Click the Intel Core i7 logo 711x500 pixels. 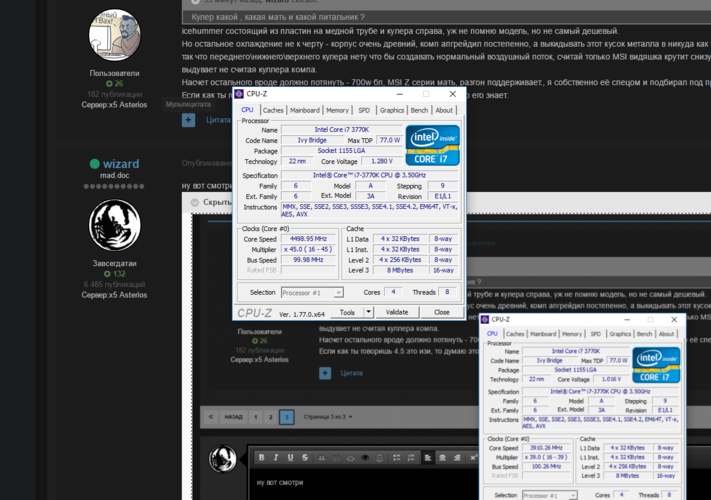coord(432,144)
